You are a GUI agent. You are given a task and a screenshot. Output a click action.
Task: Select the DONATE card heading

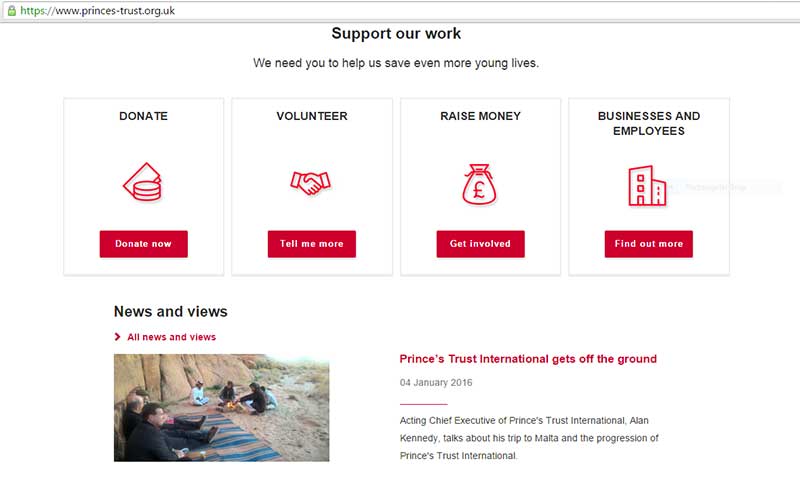tap(143, 116)
